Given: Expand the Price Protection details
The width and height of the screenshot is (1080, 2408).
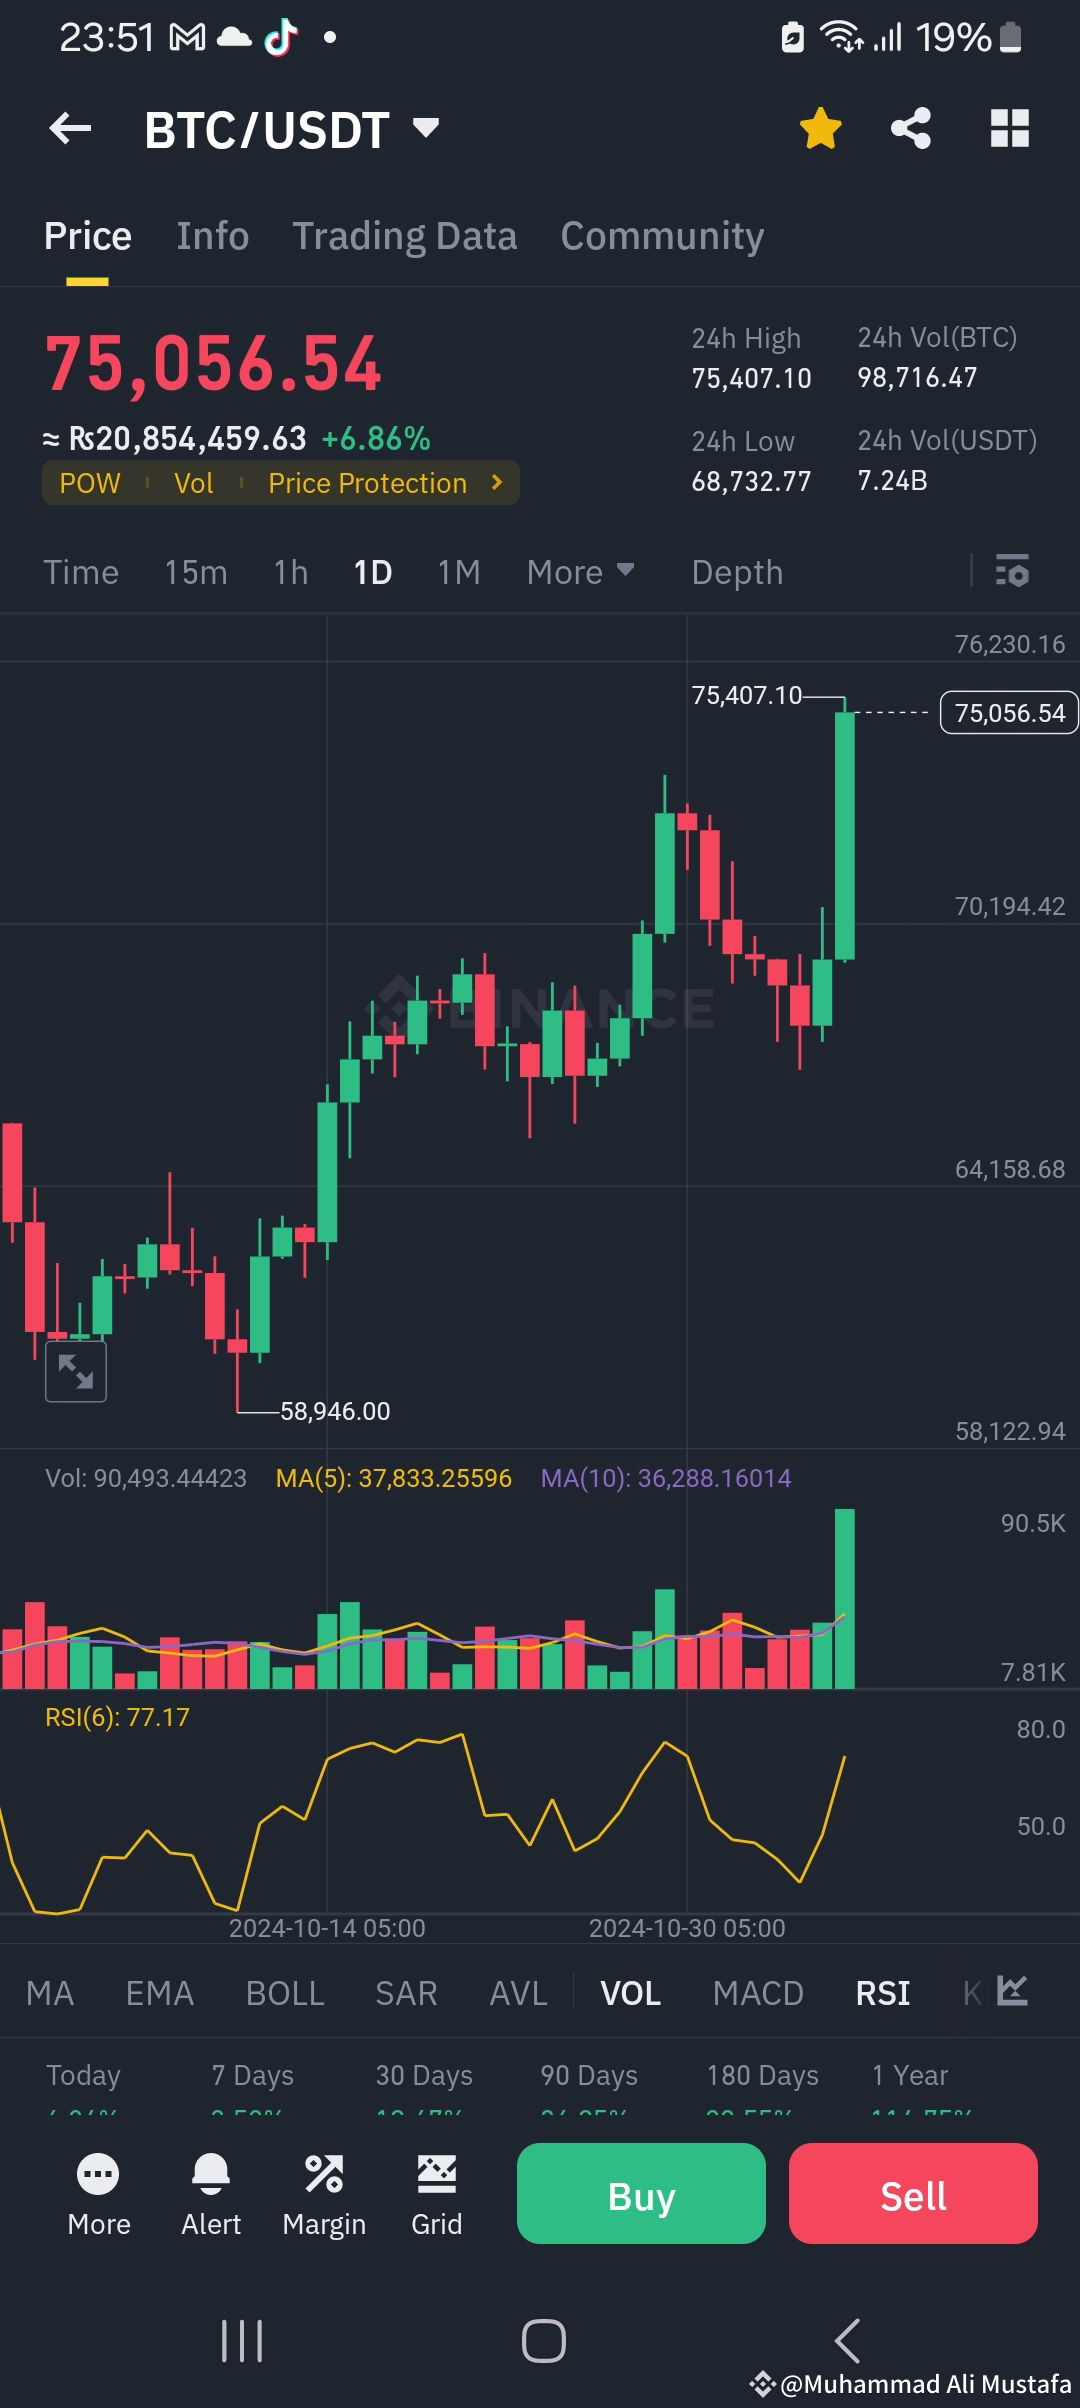Looking at the screenshot, I should [381, 483].
